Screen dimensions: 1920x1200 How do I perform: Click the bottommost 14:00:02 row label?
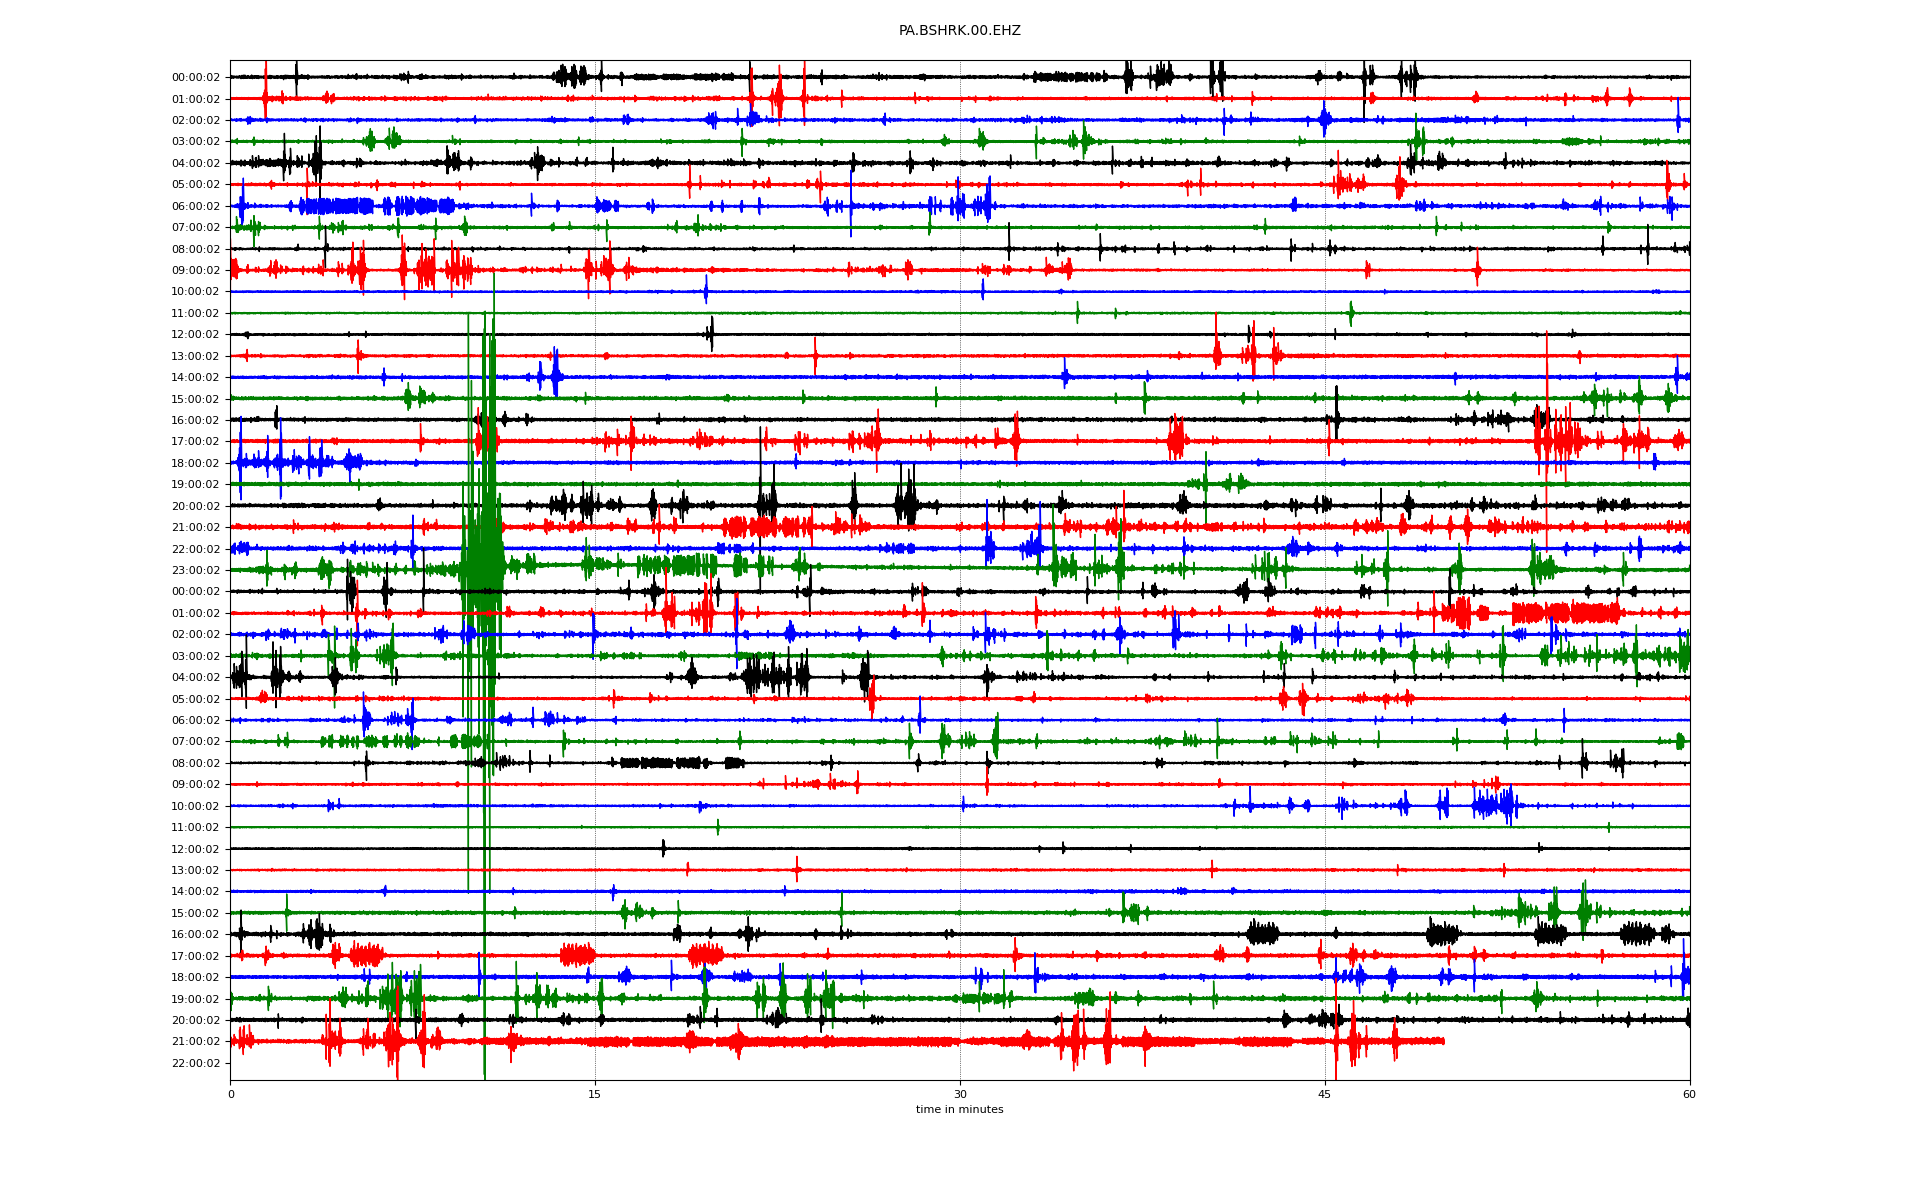point(195,891)
